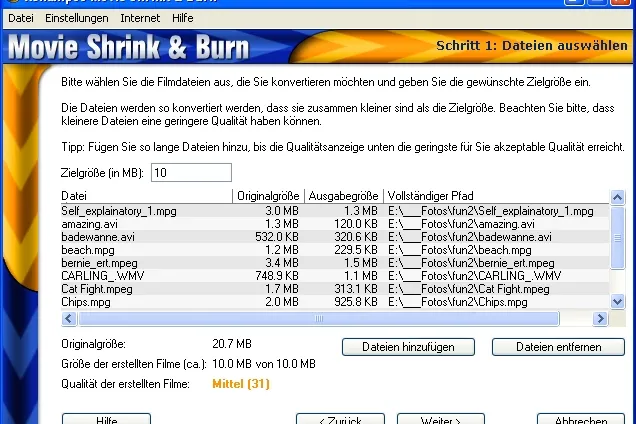
Task: Click the horizontal scroll-right arrow
Action: [x=600, y=319]
